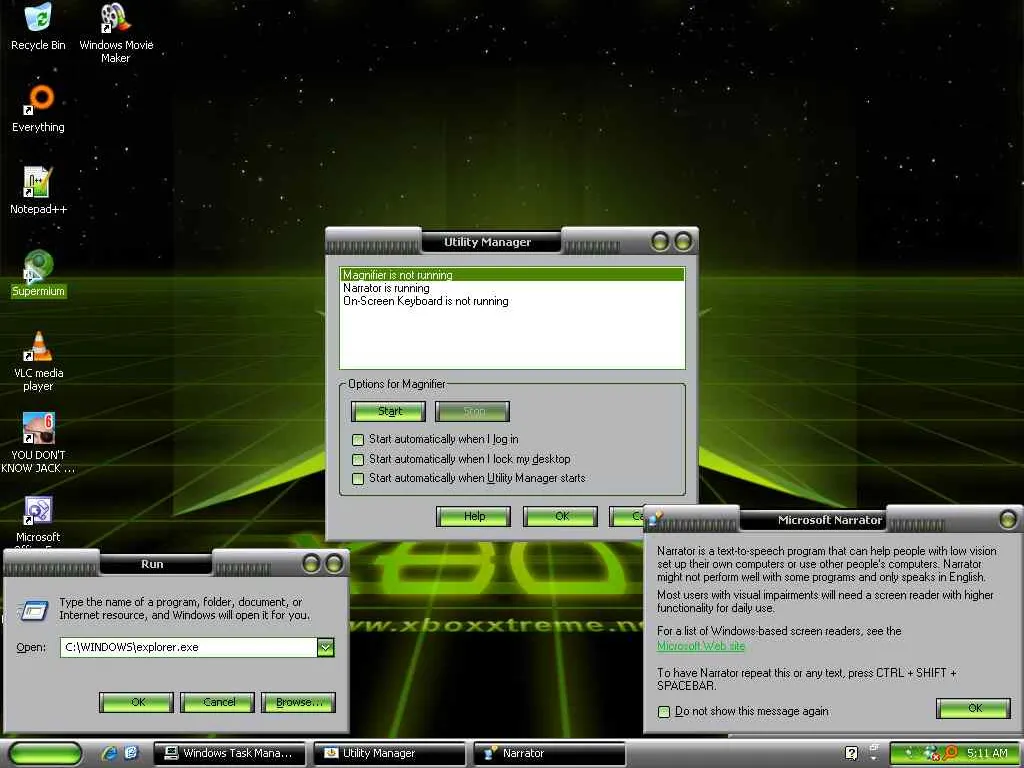Switch to Windows Task Manager taskbar button
The image size is (1024, 768).
tap(230, 753)
